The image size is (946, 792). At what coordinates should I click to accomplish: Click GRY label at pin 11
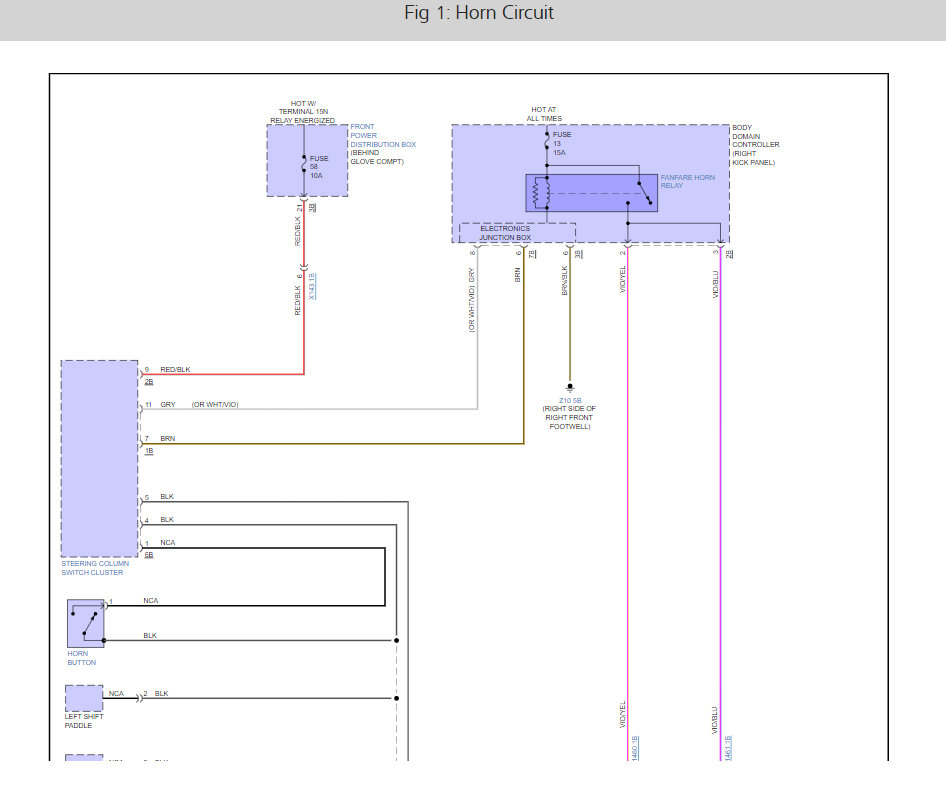point(168,404)
